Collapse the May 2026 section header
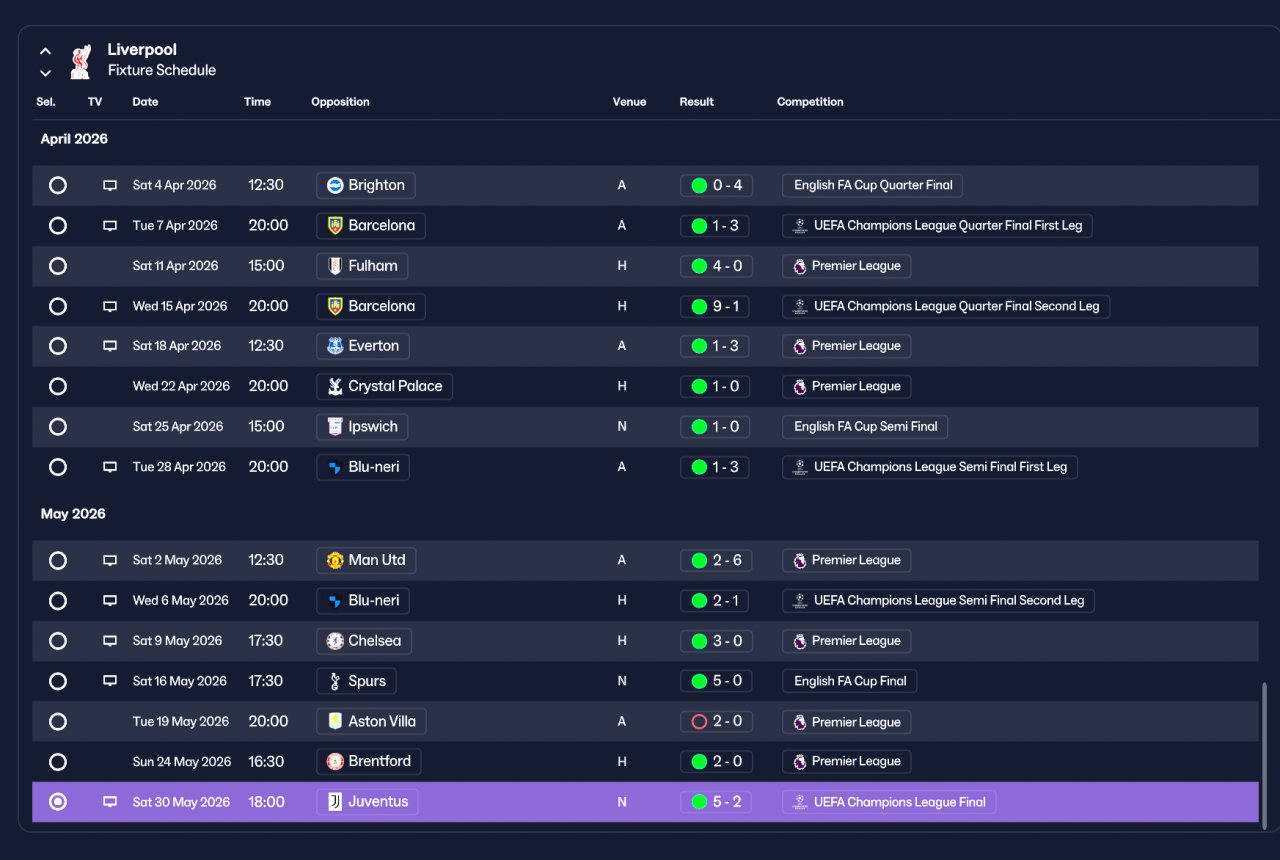1280x860 pixels. coord(73,514)
